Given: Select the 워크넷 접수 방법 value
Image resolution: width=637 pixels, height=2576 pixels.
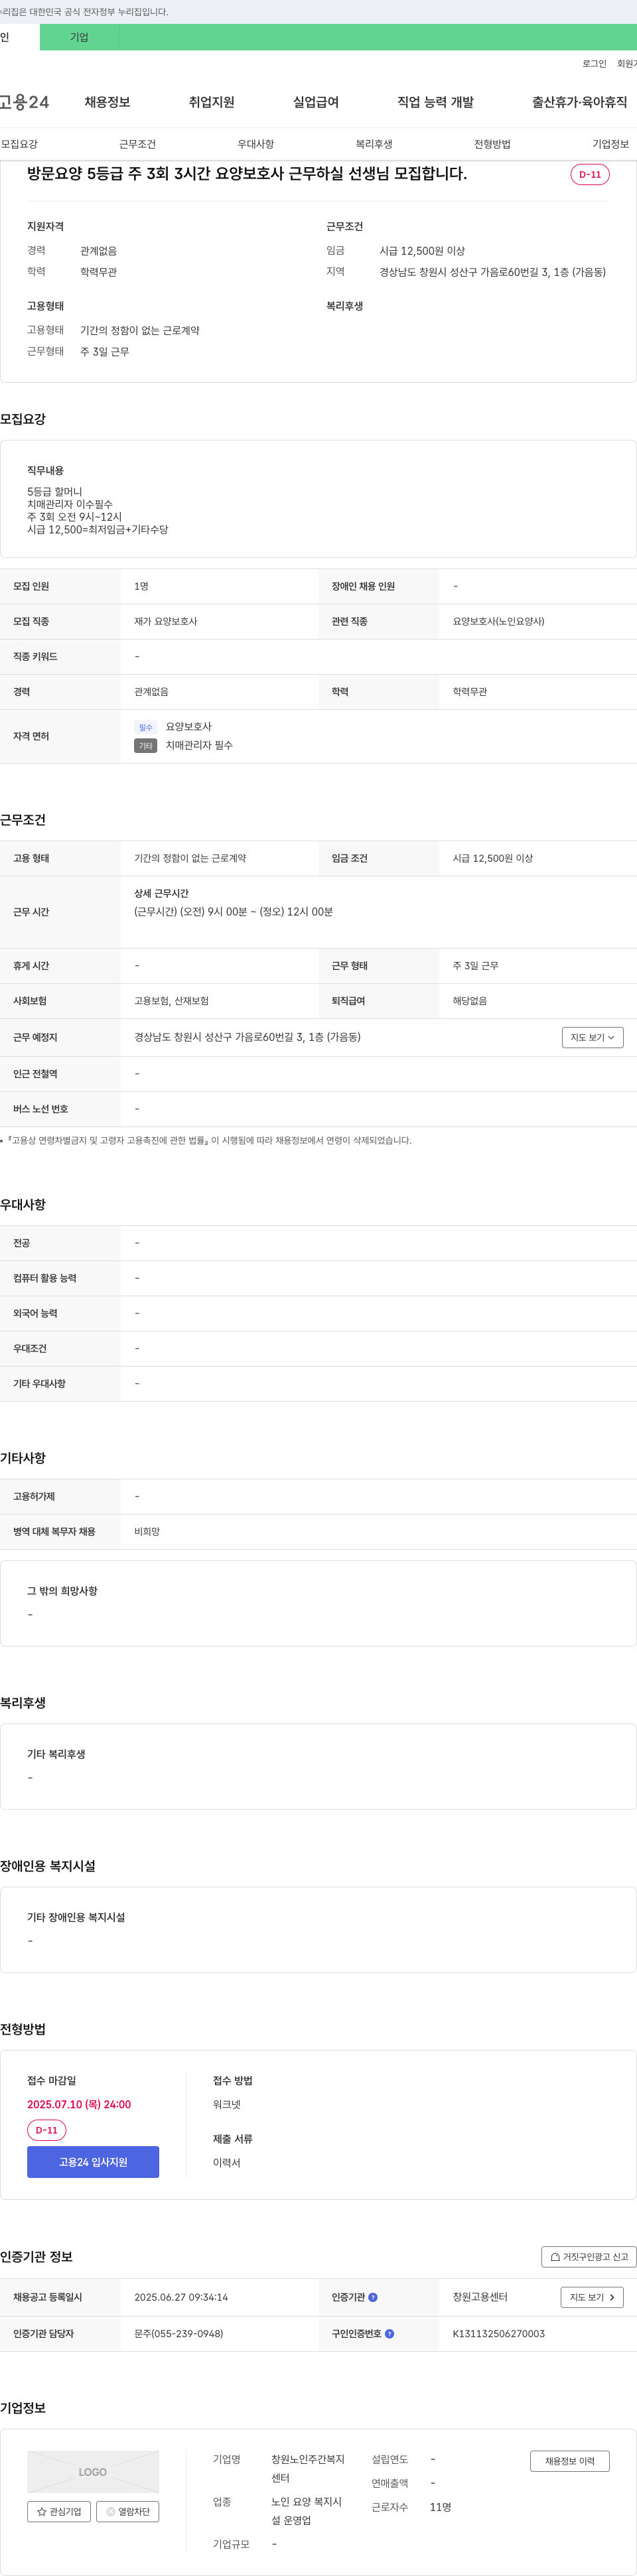Looking at the screenshot, I should coord(226,2104).
